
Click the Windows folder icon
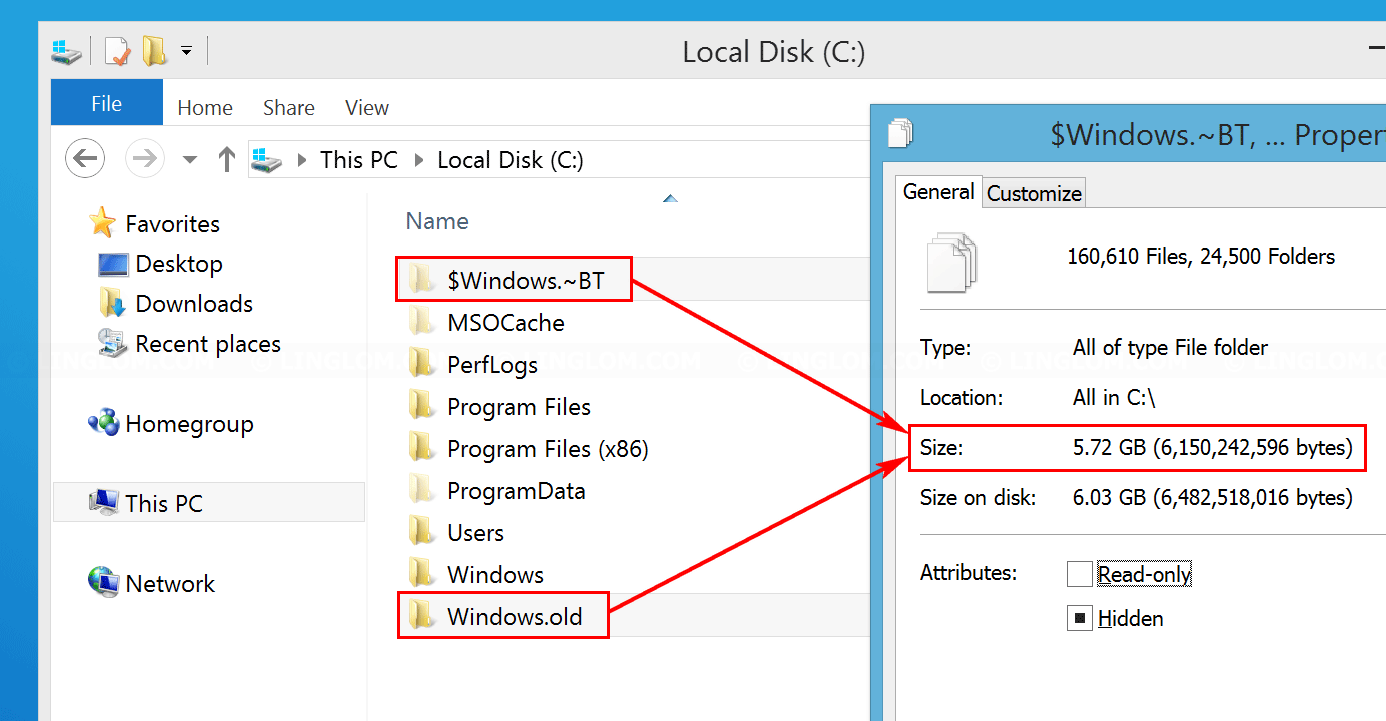422,574
